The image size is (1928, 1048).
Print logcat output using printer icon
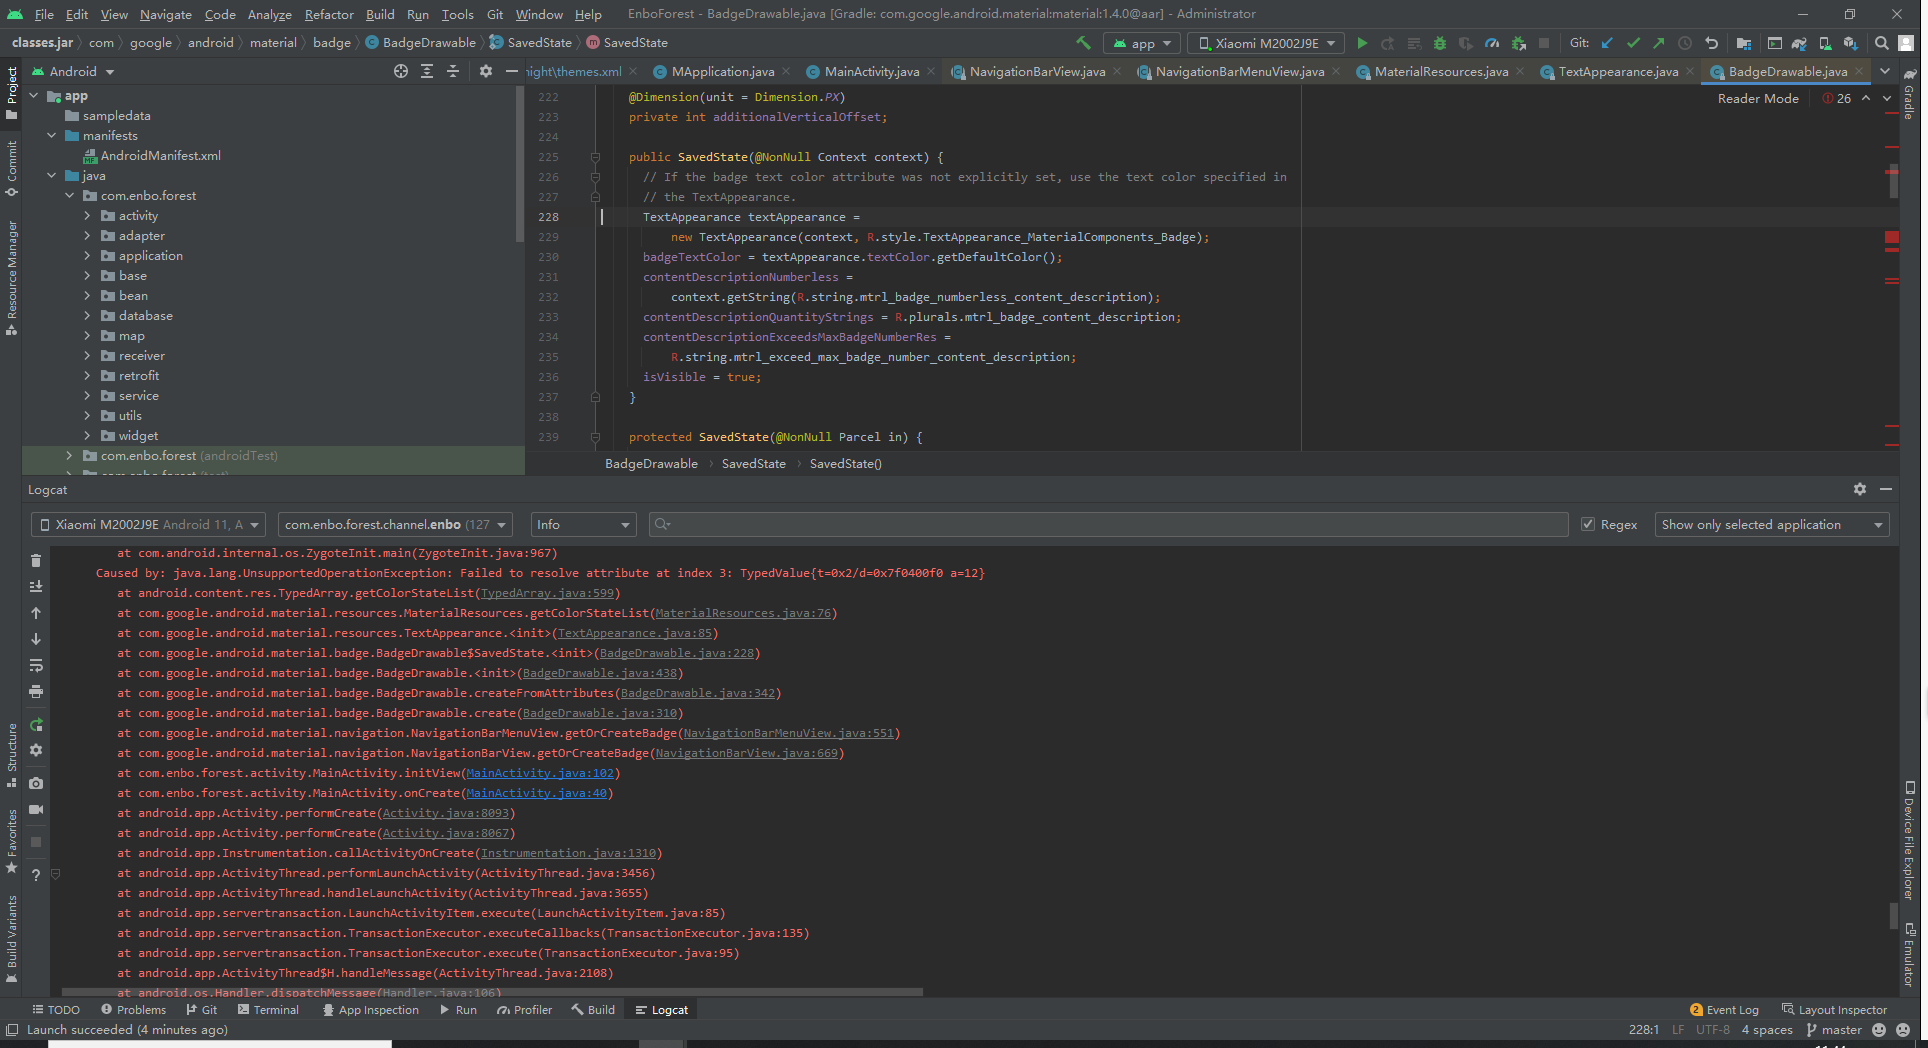(36, 691)
